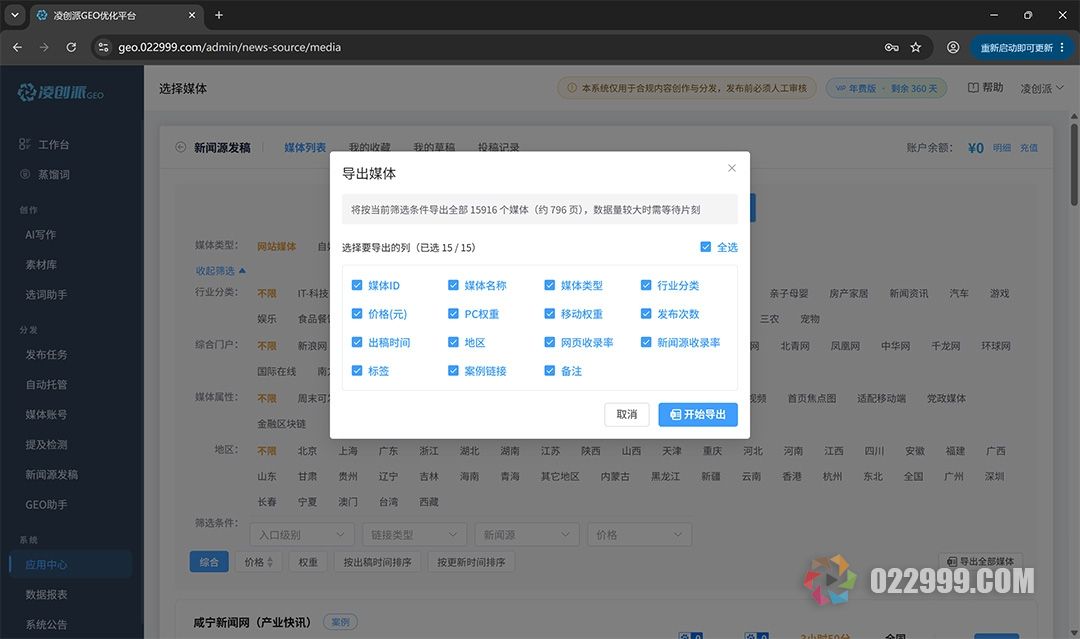Reload the current page
The width and height of the screenshot is (1080, 639).
click(x=71, y=48)
